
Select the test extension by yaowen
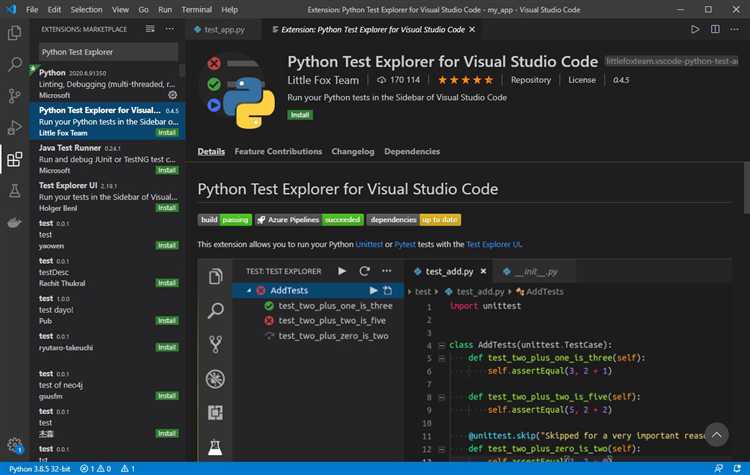[x=107, y=234]
